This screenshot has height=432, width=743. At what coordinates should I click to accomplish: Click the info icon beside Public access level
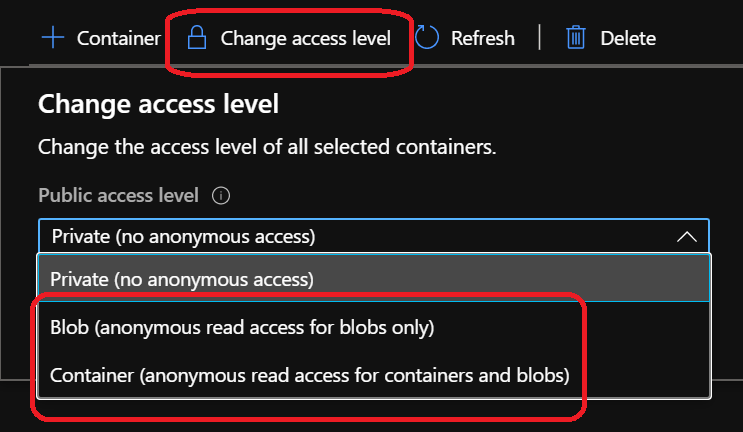click(222, 196)
